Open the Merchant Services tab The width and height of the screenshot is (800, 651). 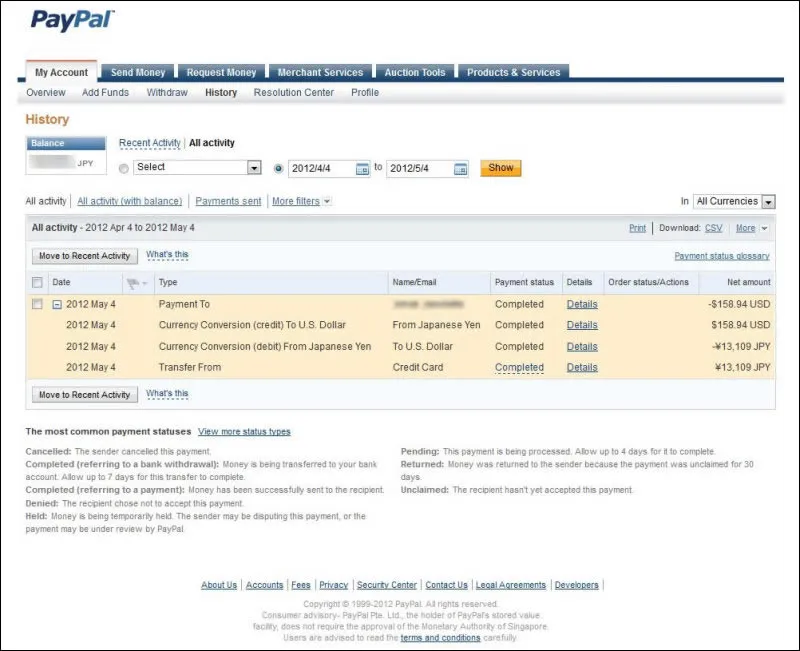pos(320,72)
